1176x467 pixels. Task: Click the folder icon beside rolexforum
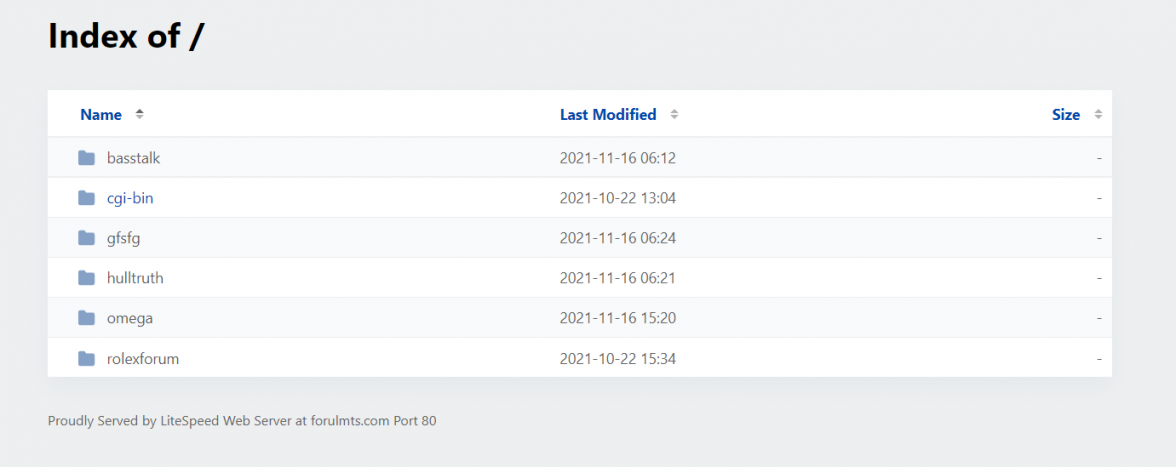(x=87, y=358)
